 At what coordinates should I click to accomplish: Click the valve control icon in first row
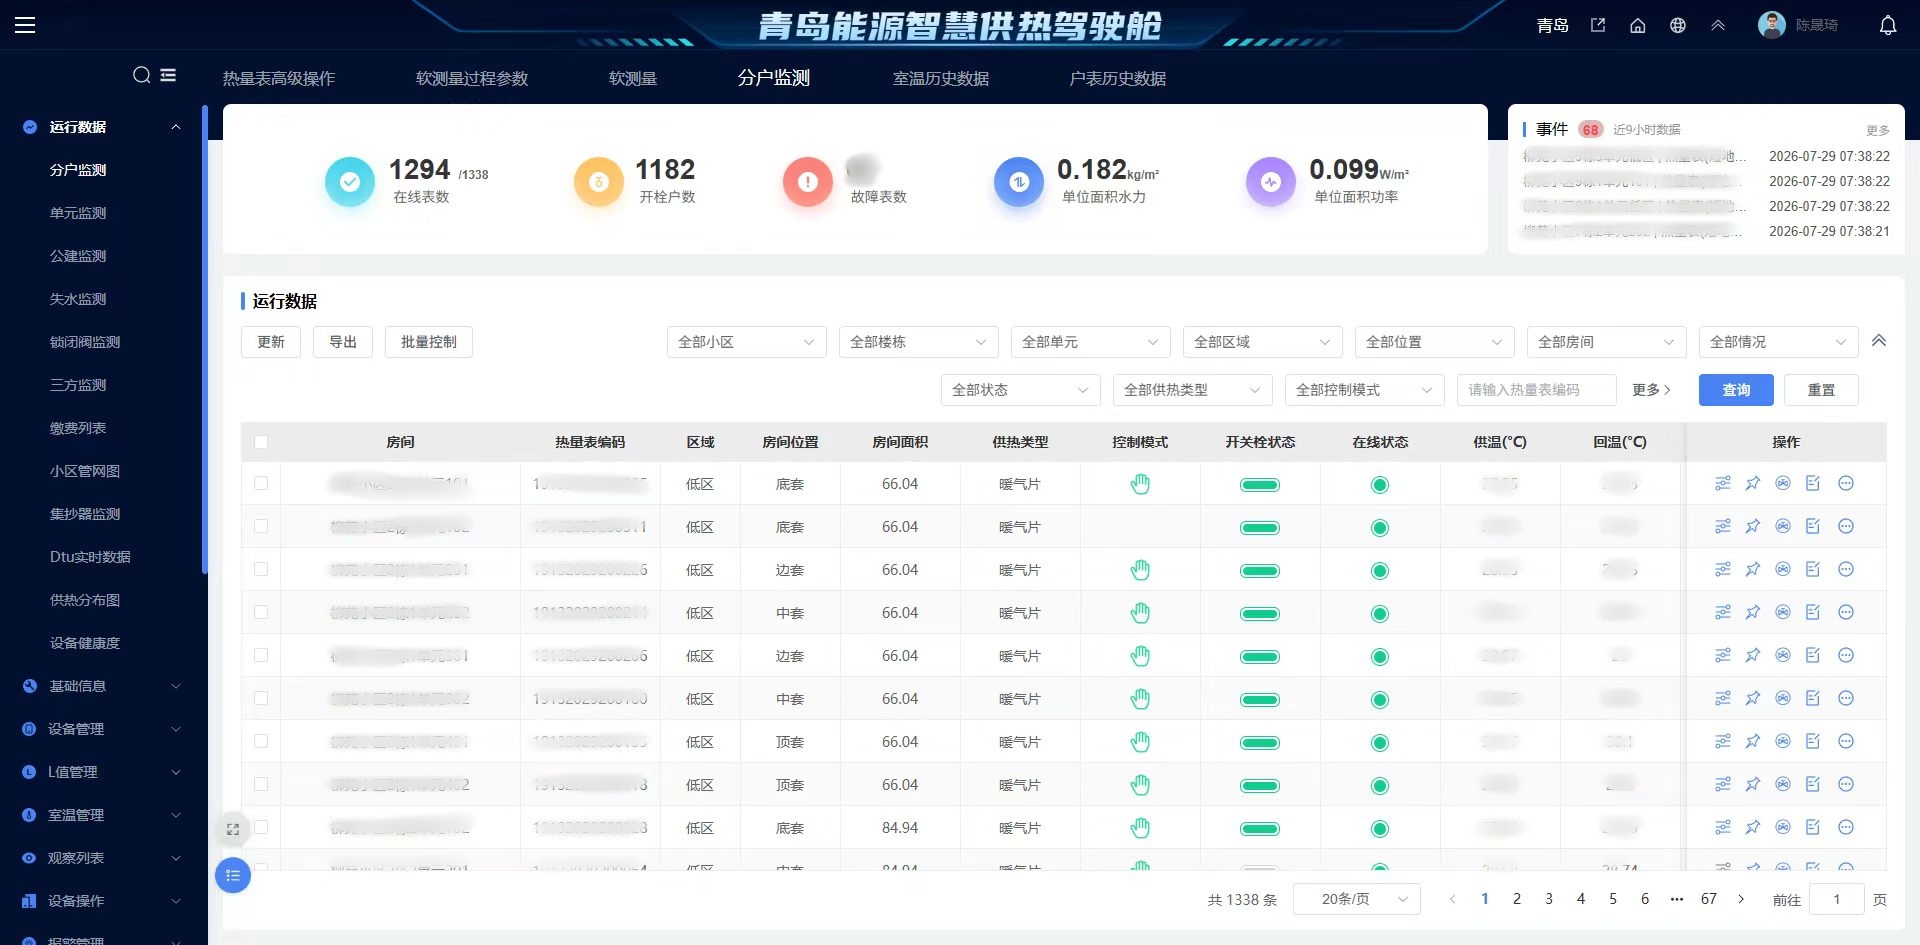point(1783,483)
